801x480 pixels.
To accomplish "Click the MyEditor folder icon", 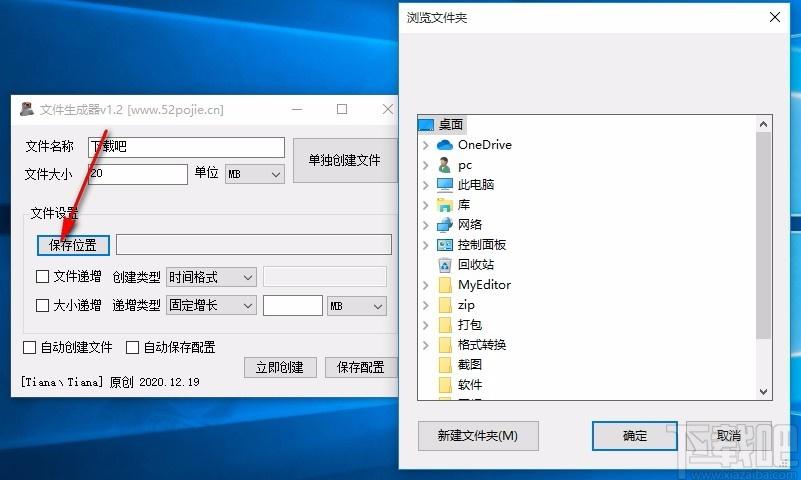I will (x=445, y=285).
